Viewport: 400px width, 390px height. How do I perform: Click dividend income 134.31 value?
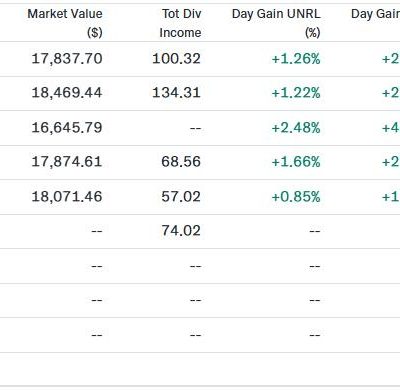pyautogui.click(x=176, y=93)
